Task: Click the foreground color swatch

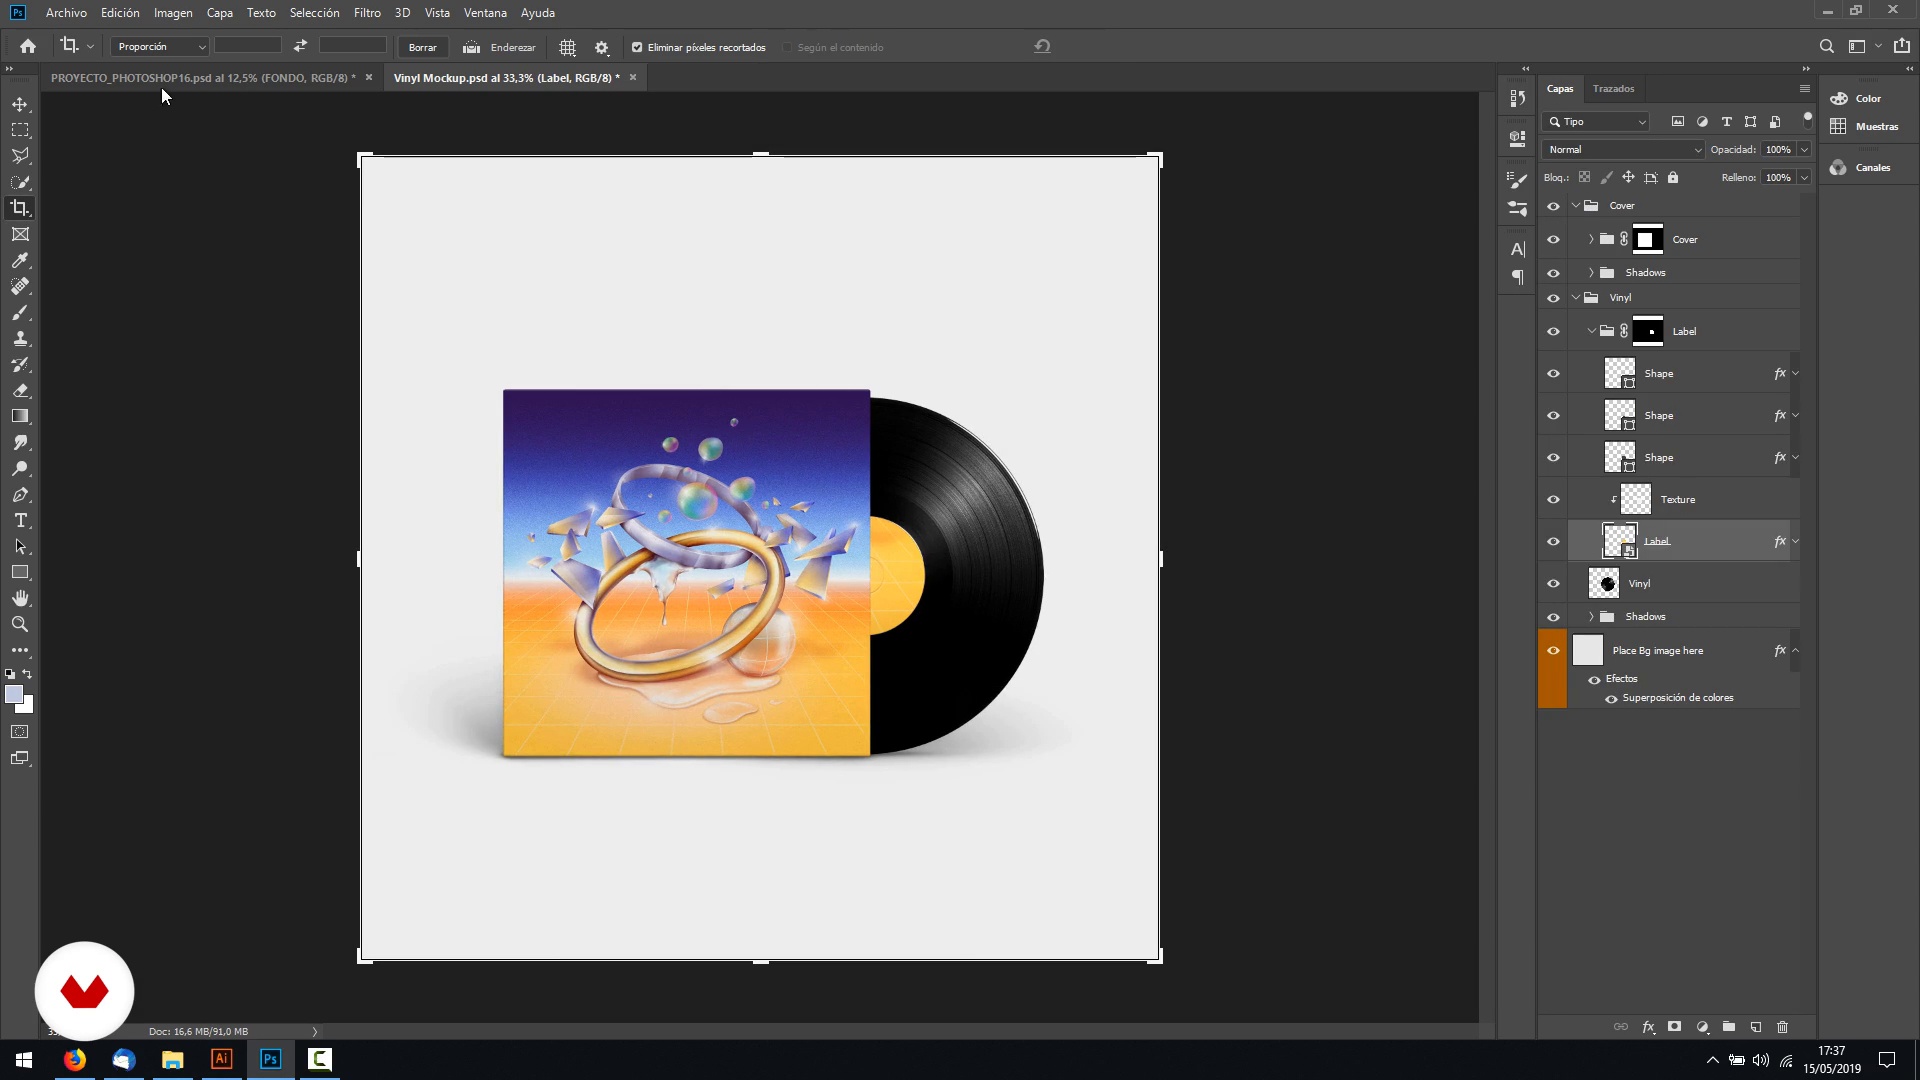Action: click(14, 695)
